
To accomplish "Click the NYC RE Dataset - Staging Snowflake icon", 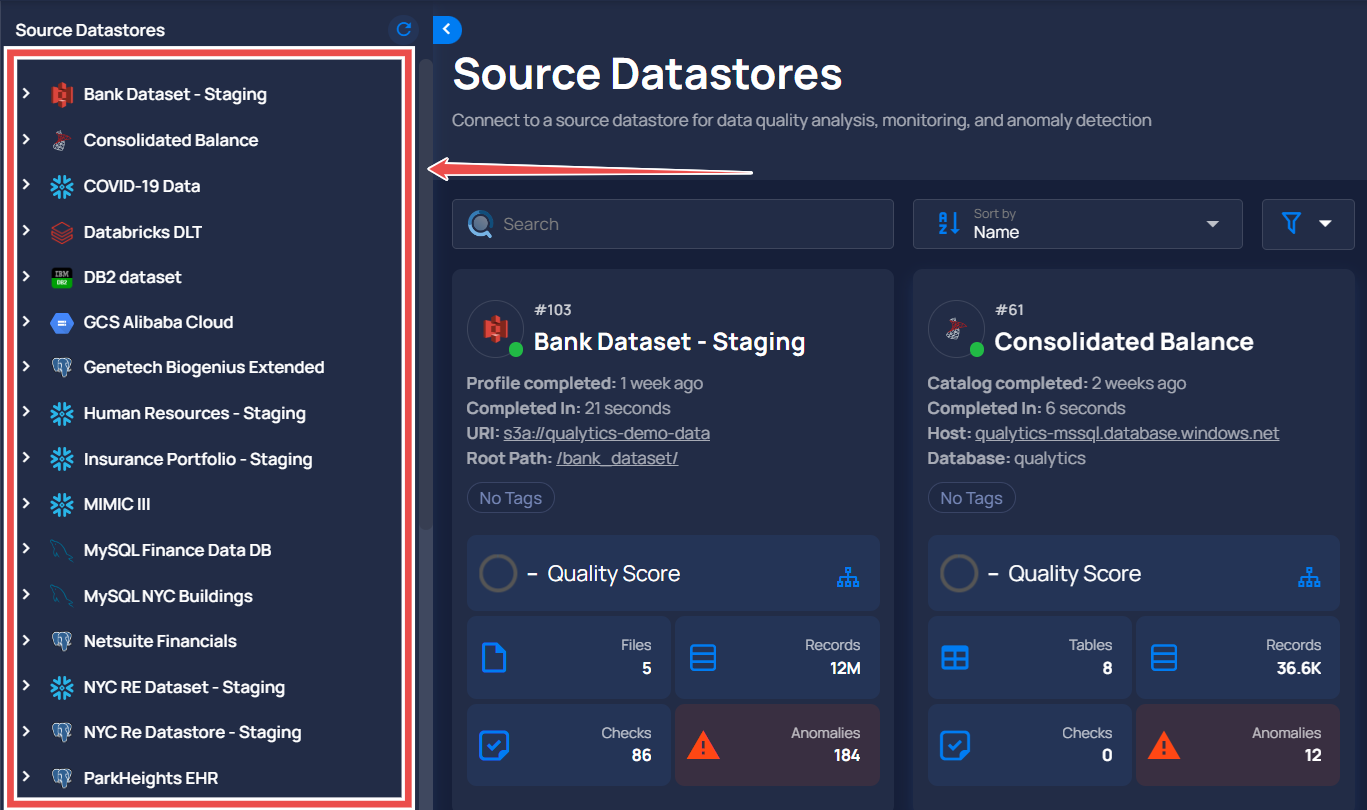I will click(62, 688).
